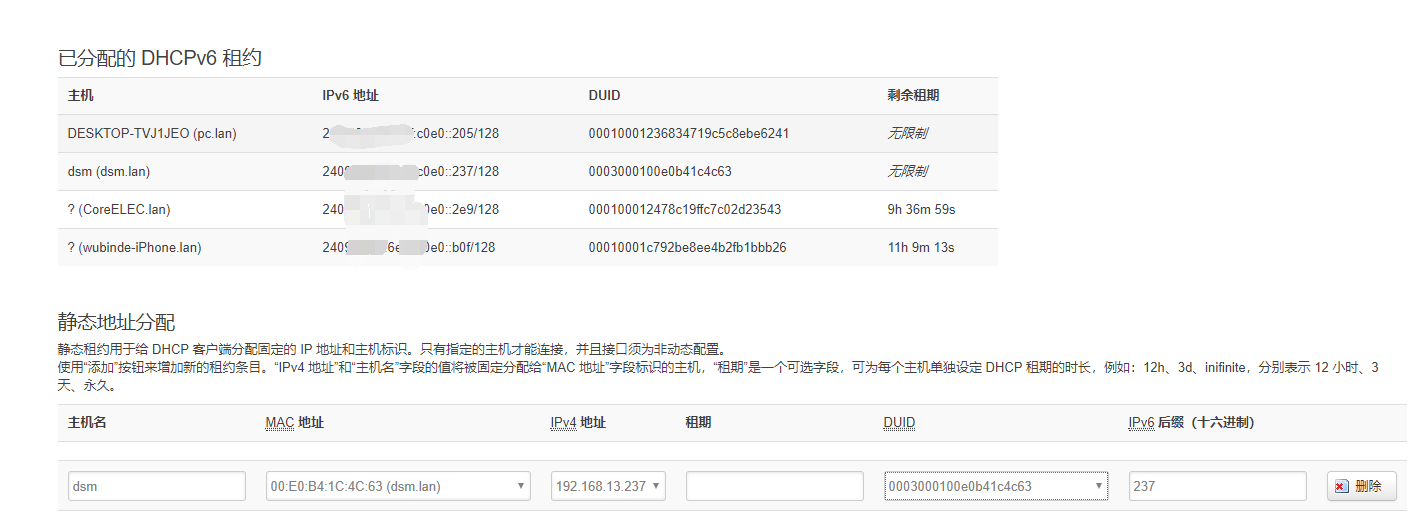The height and width of the screenshot is (520, 1414).
Task: Click the DUID value 0003000100e0b41c4c63 in leases table
Action: pos(660,171)
